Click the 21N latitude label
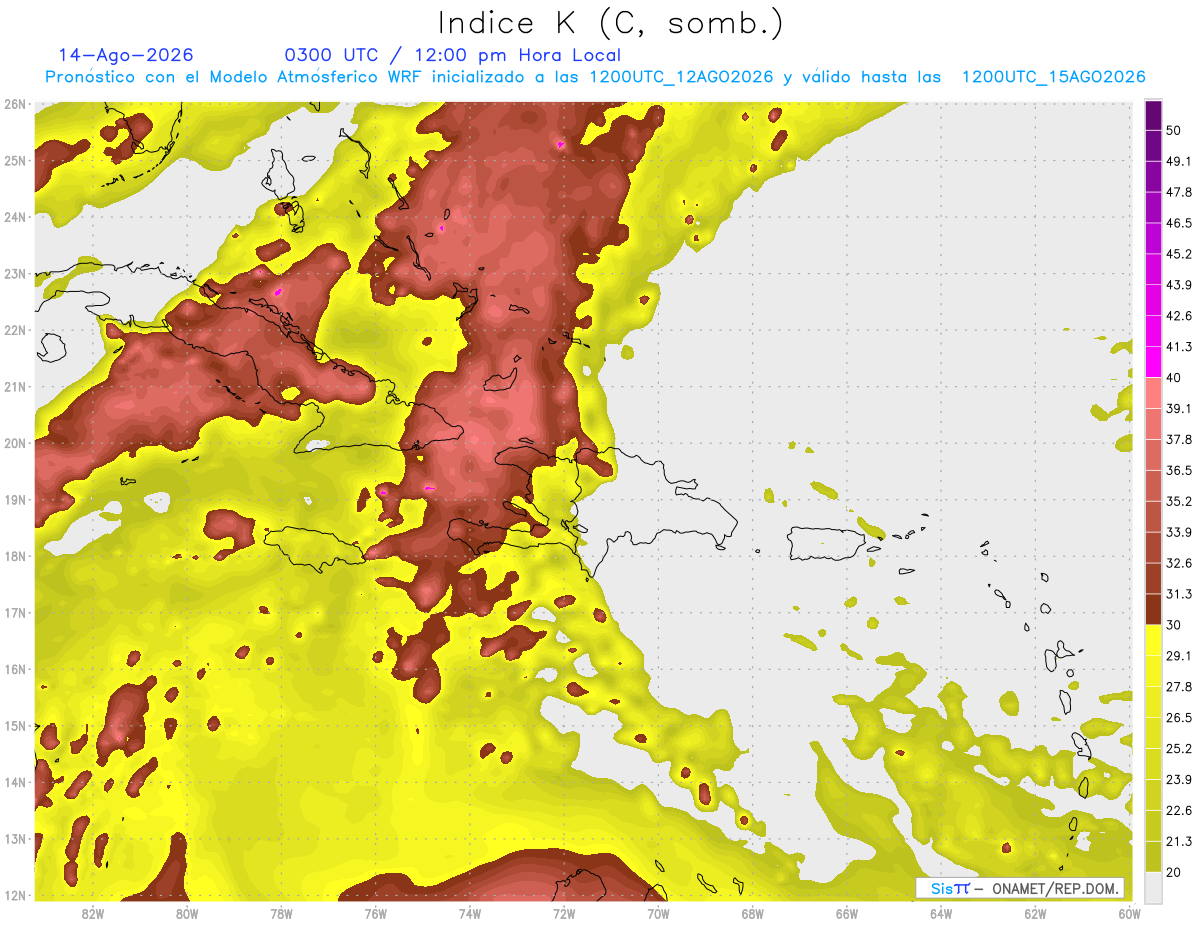1200x927 pixels. coord(14,386)
